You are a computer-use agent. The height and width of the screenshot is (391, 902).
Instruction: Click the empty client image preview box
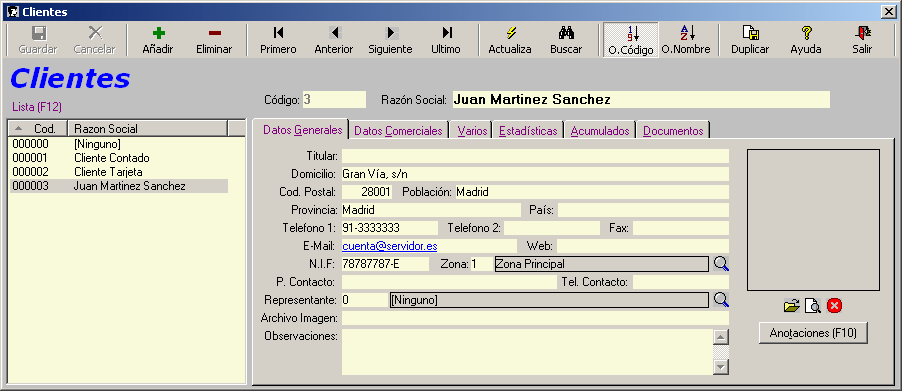click(813, 220)
